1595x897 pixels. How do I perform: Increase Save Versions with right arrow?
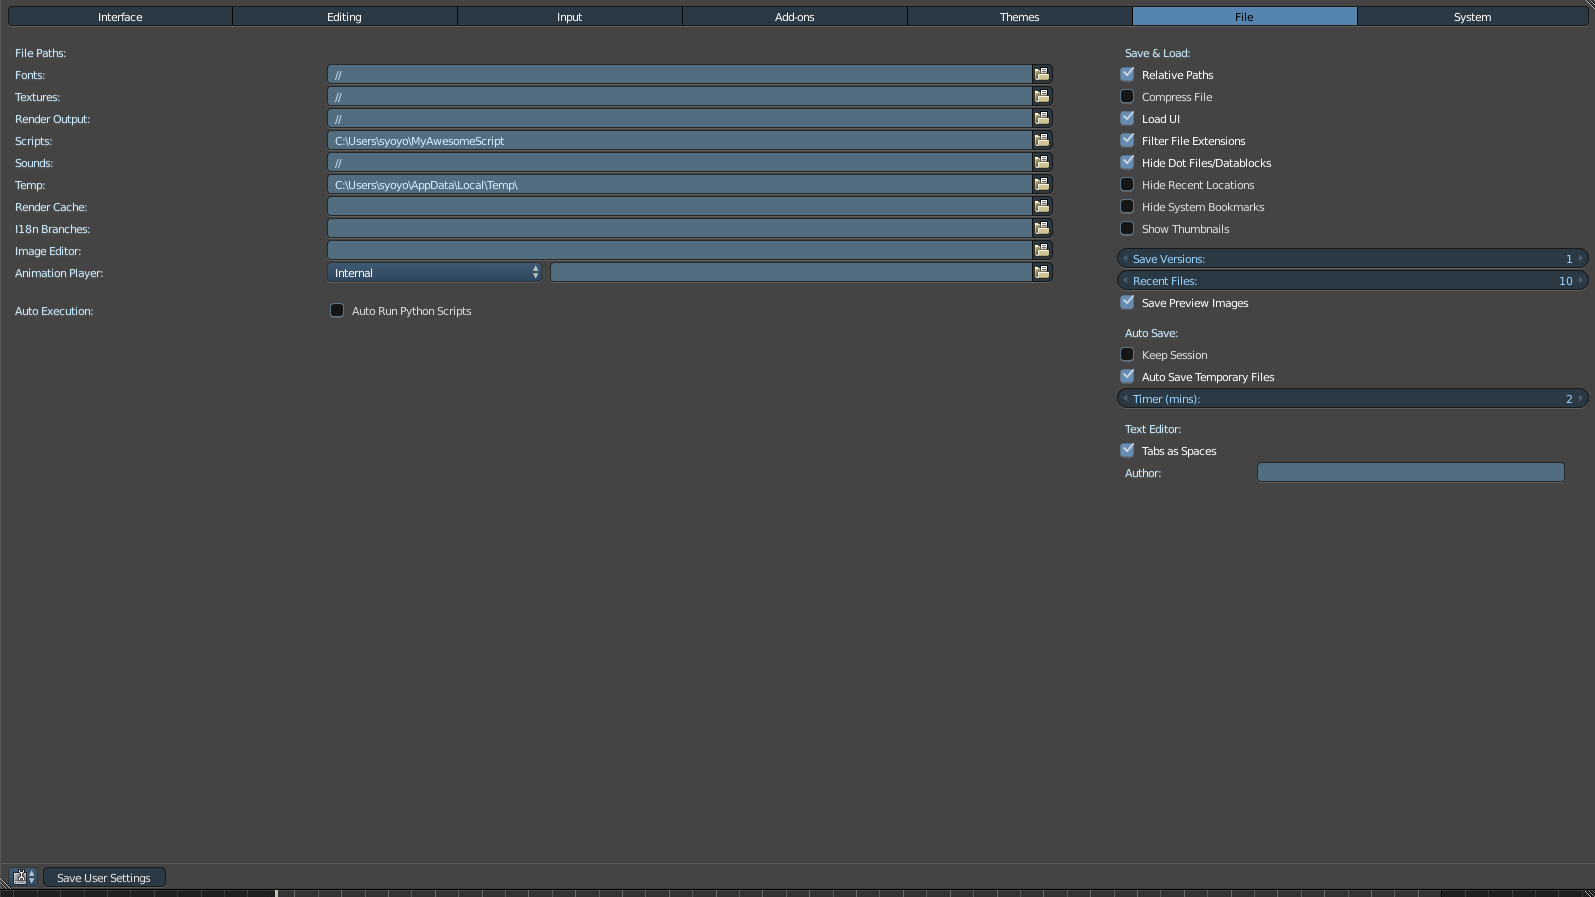[1580, 259]
